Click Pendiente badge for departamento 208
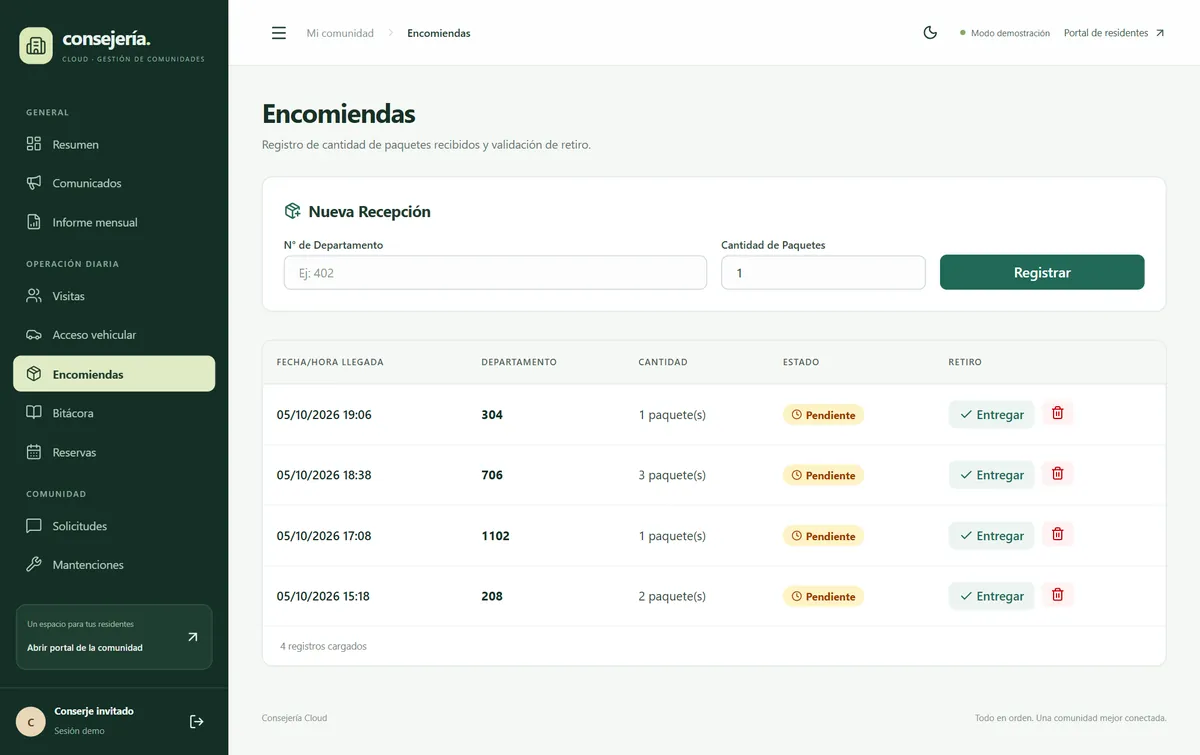This screenshot has width=1200, height=755. 823,596
